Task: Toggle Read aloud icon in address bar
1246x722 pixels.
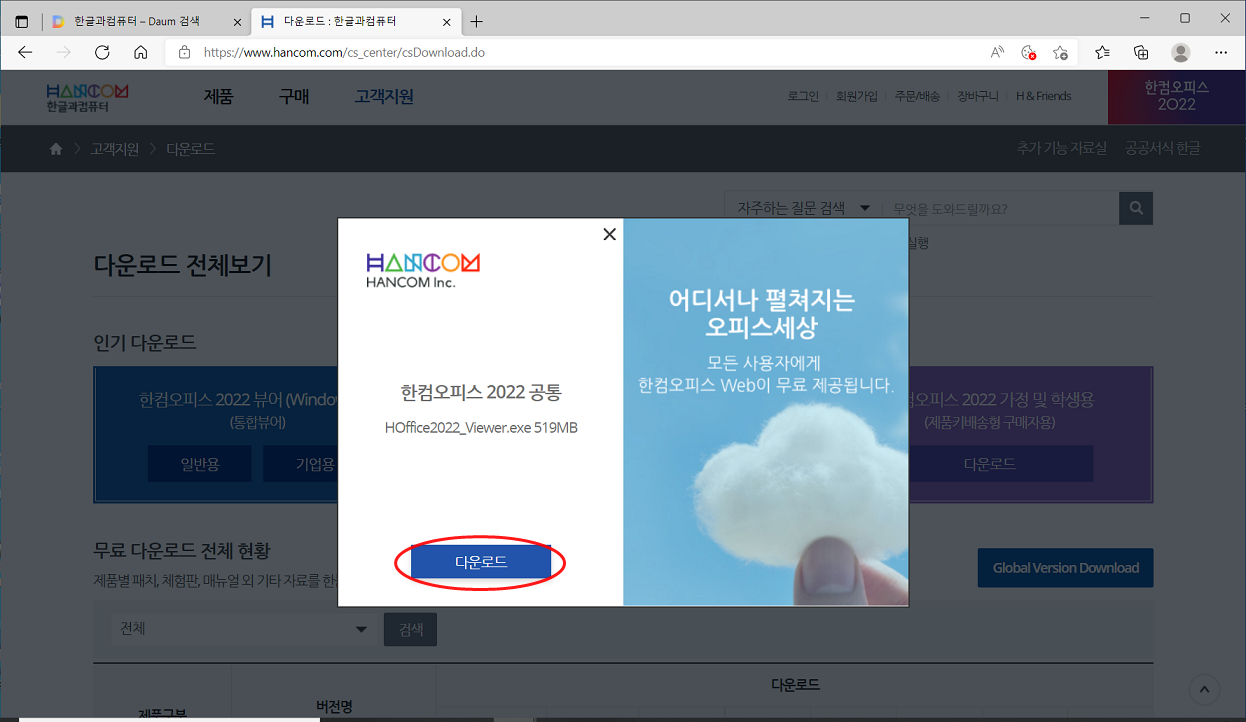Action: [x=997, y=52]
